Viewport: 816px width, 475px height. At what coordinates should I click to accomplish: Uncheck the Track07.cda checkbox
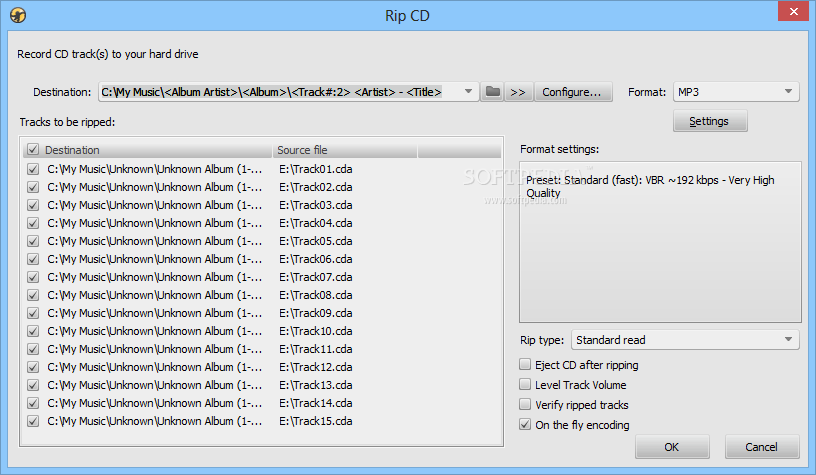point(33,277)
